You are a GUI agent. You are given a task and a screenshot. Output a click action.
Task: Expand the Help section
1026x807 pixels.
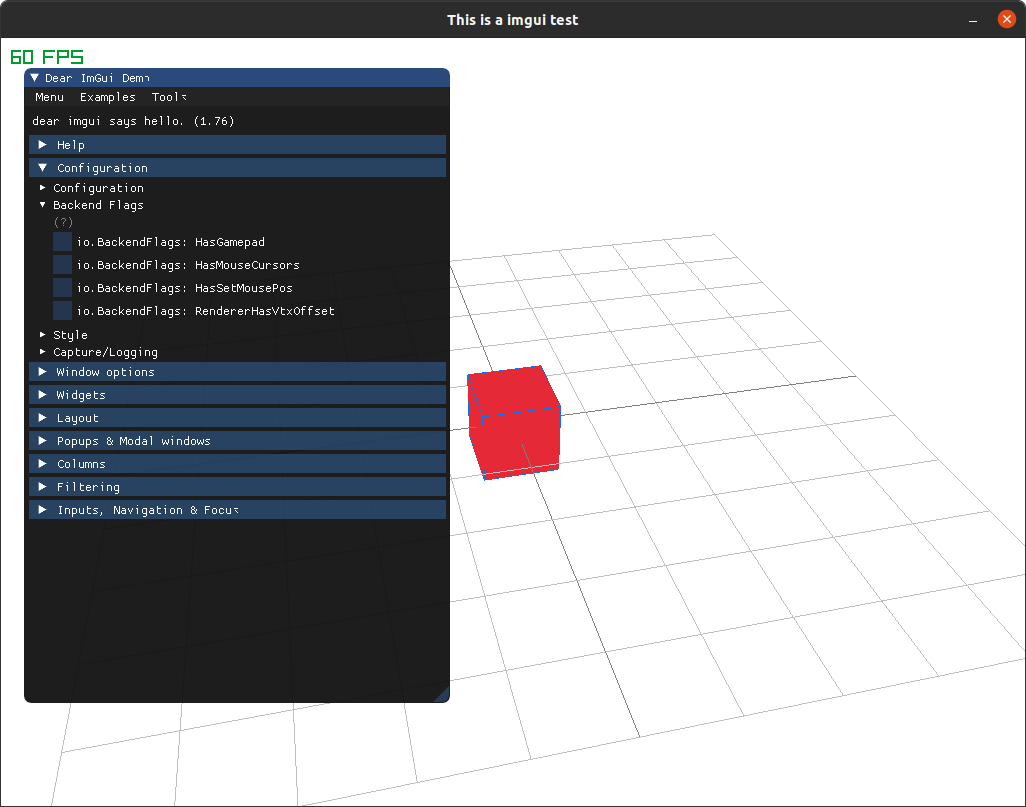pyautogui.click(x=238, y=145)
